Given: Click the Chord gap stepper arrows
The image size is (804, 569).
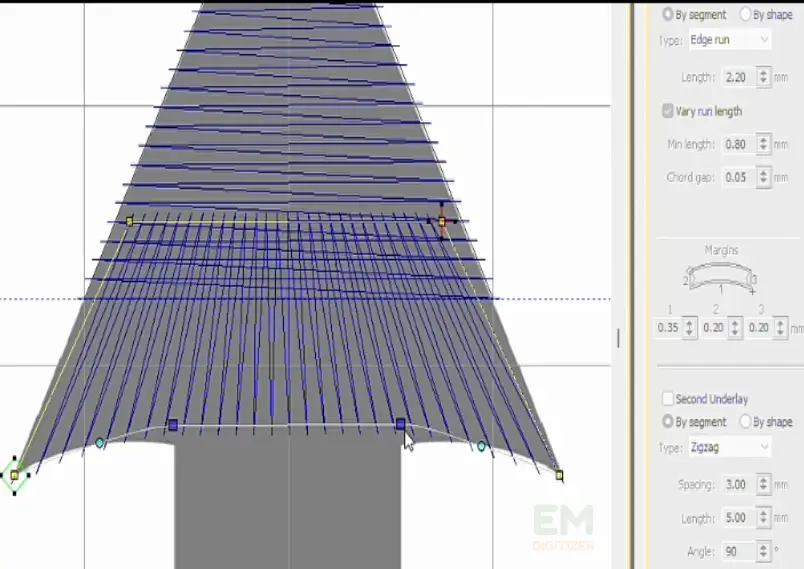Looking at the screenshot, I should tap(763, 177).
